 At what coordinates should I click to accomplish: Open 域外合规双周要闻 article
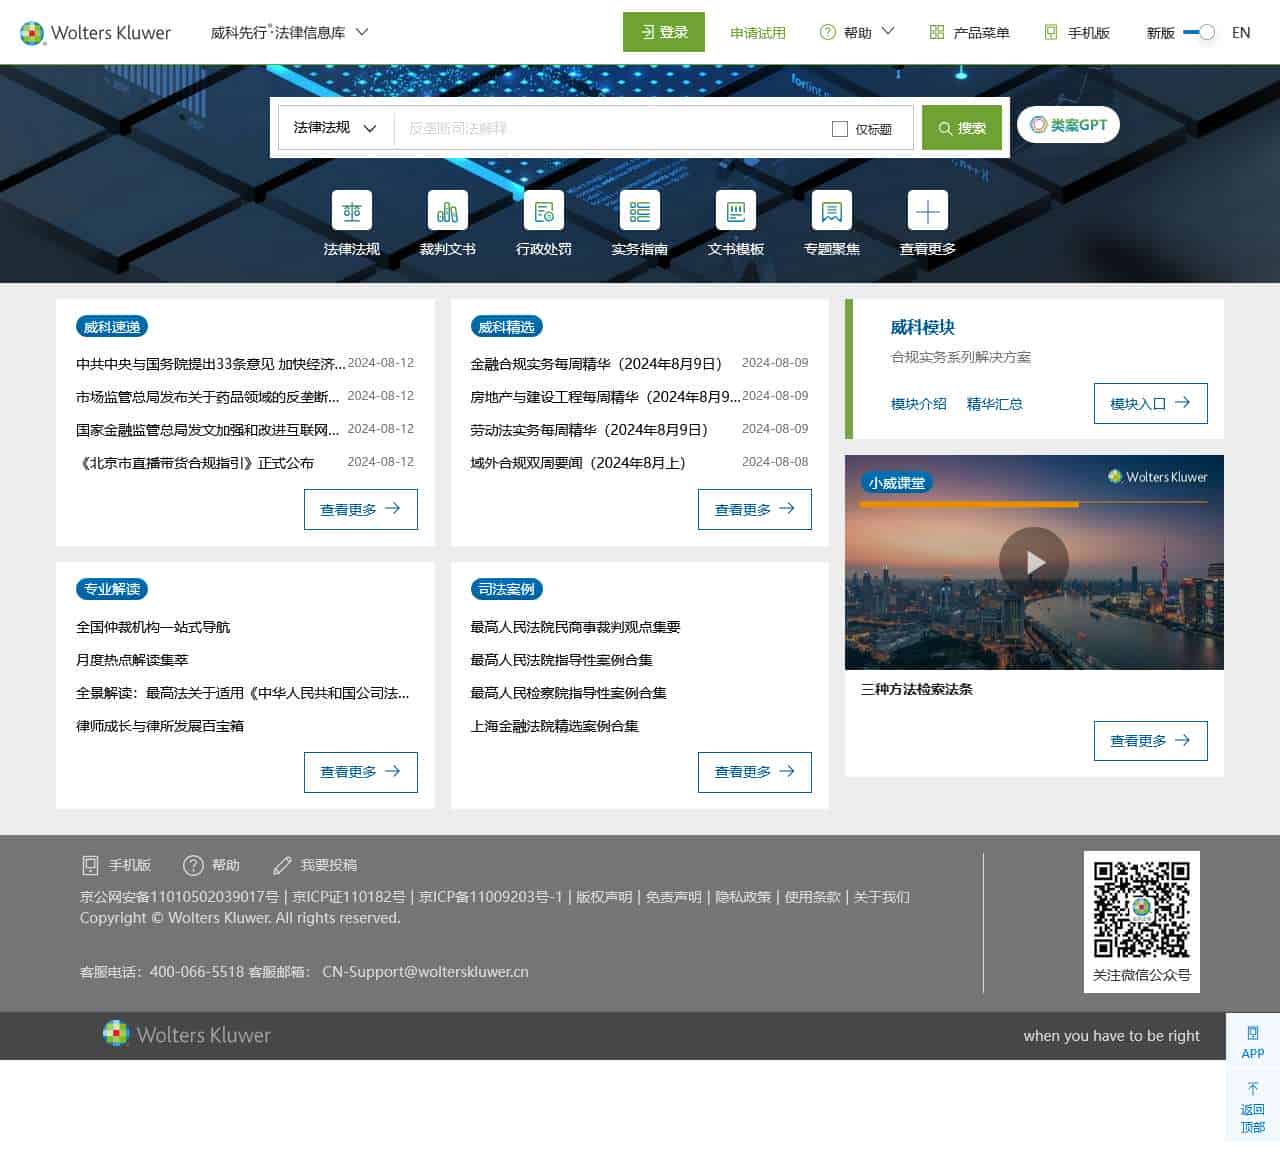[x=578, y=463]
